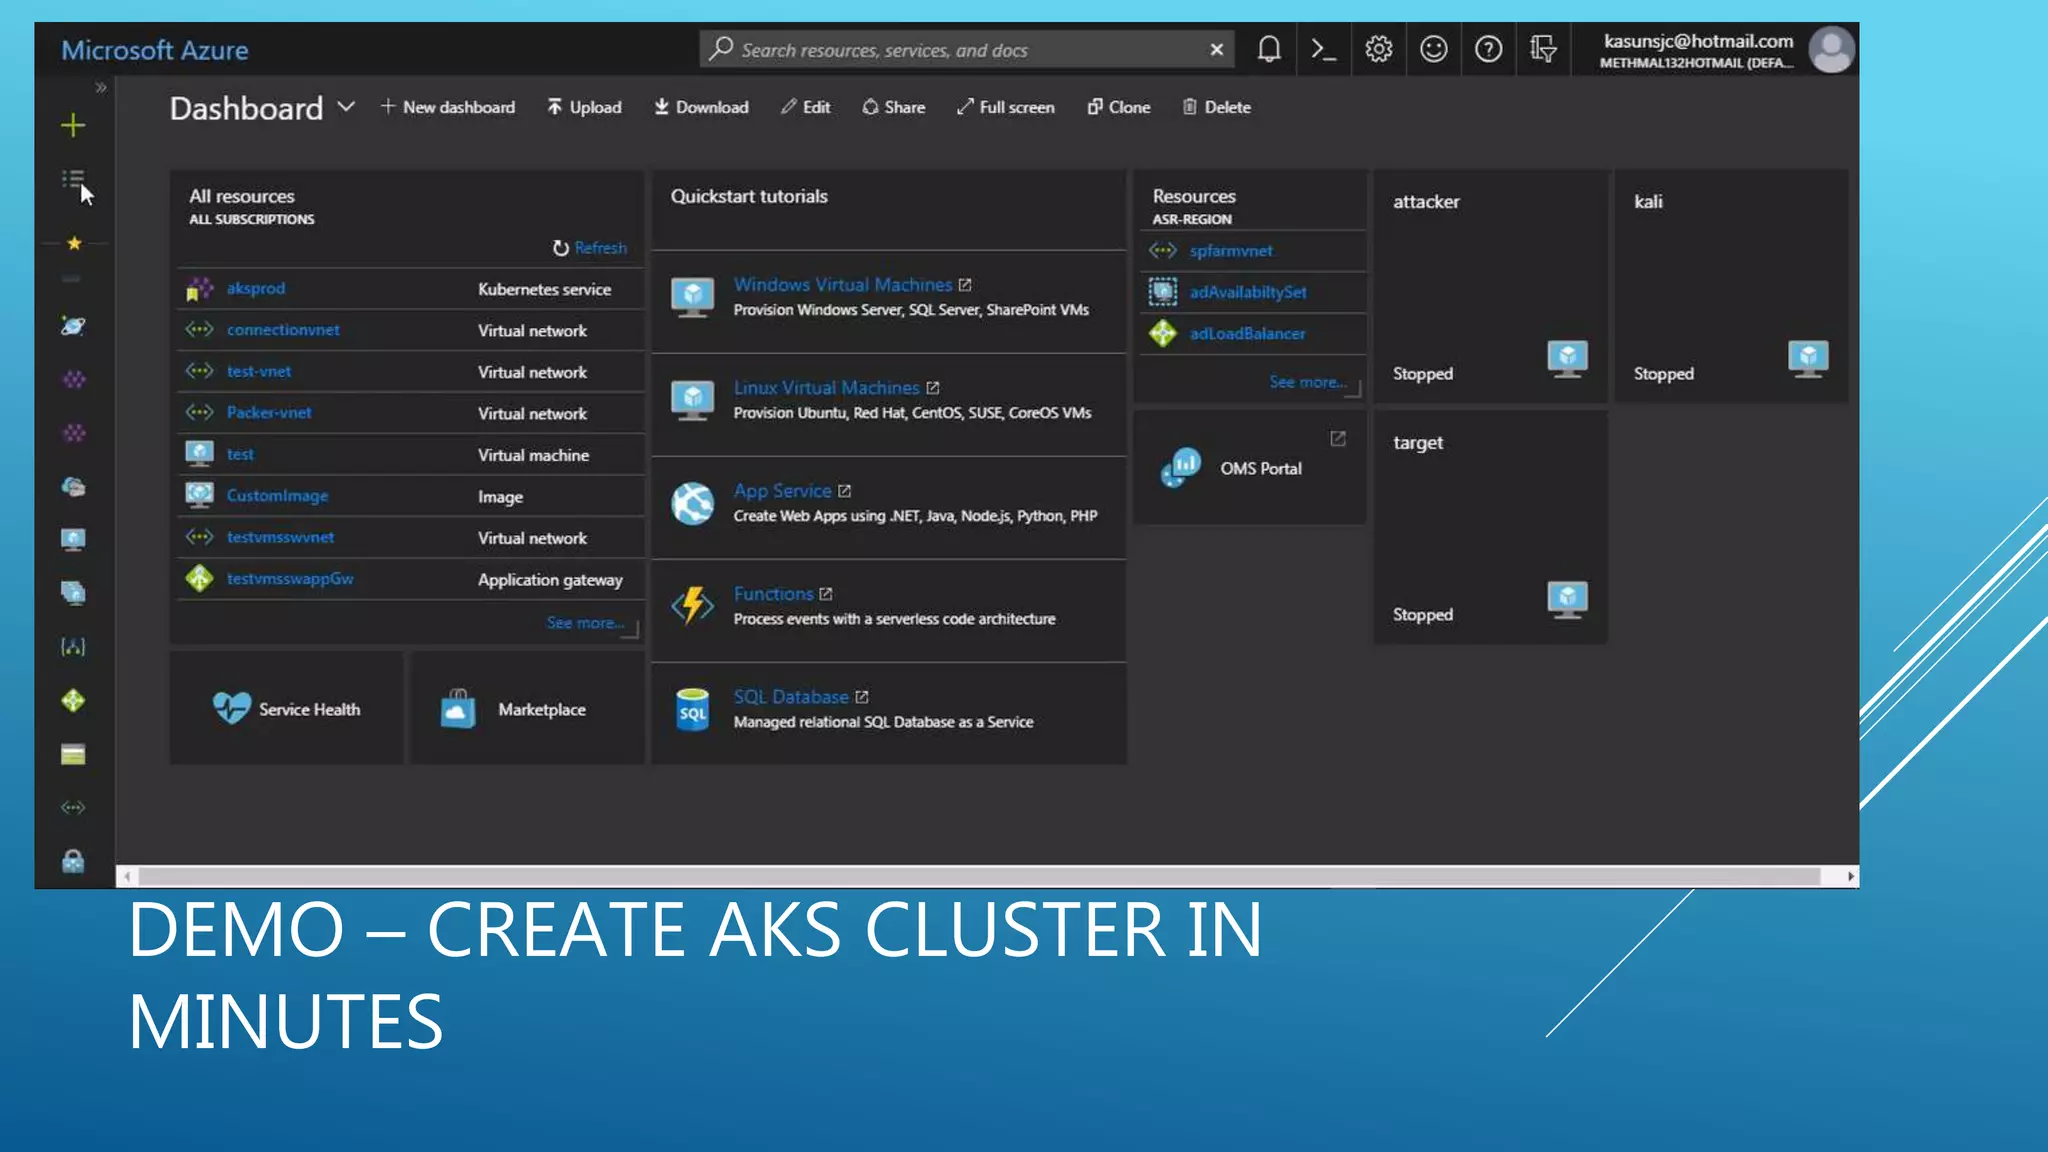Open testvmsswvnet resource link

point(280,537)
